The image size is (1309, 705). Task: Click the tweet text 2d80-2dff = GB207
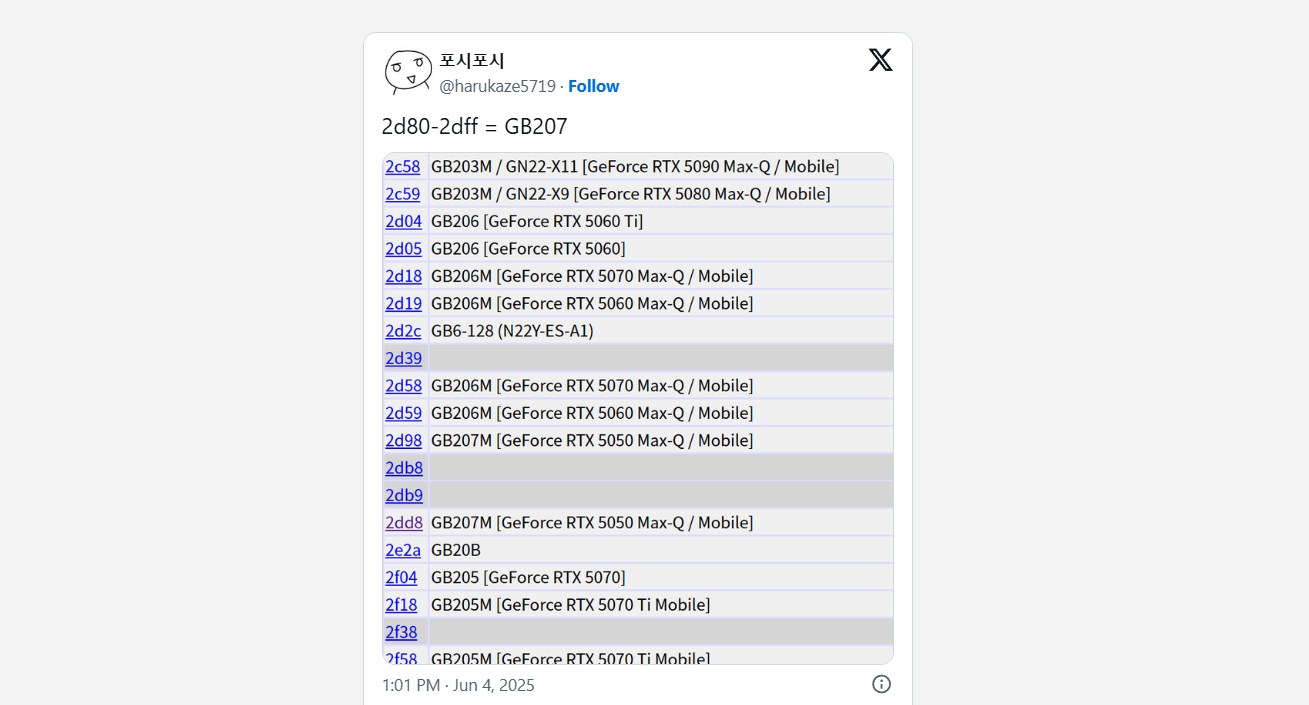[474, 126]
